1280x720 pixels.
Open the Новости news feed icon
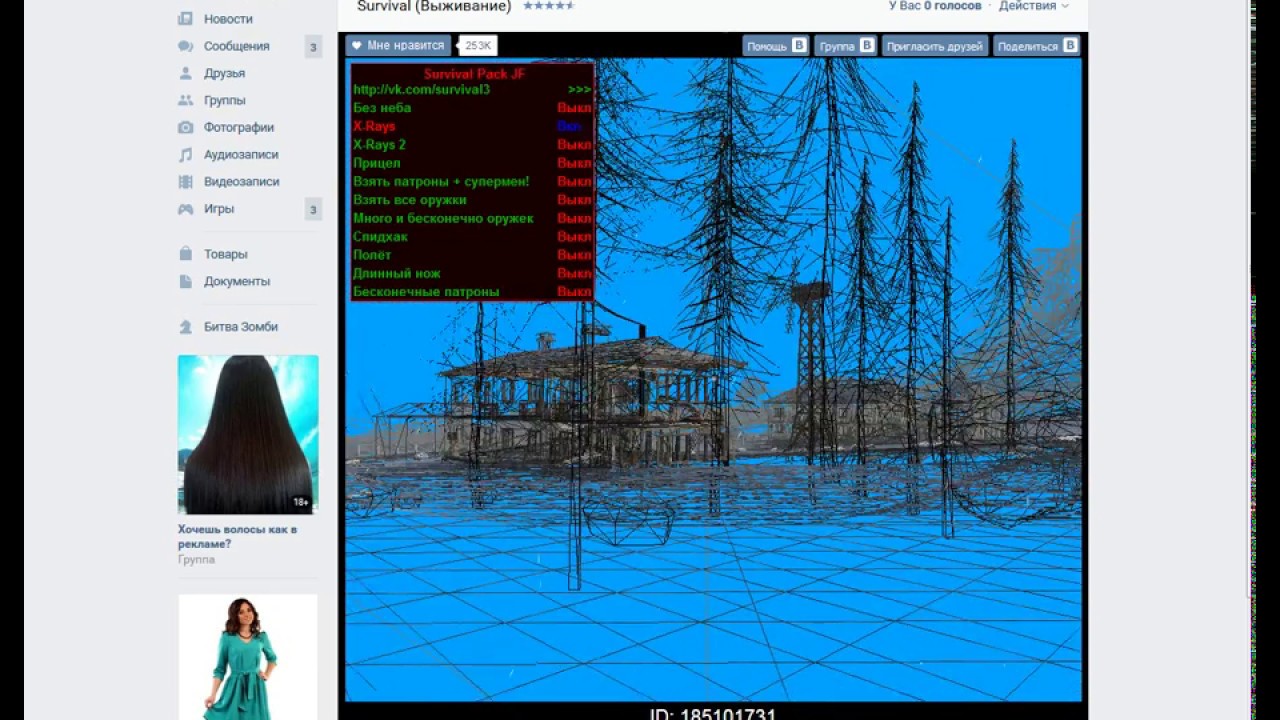pos(185,19)
